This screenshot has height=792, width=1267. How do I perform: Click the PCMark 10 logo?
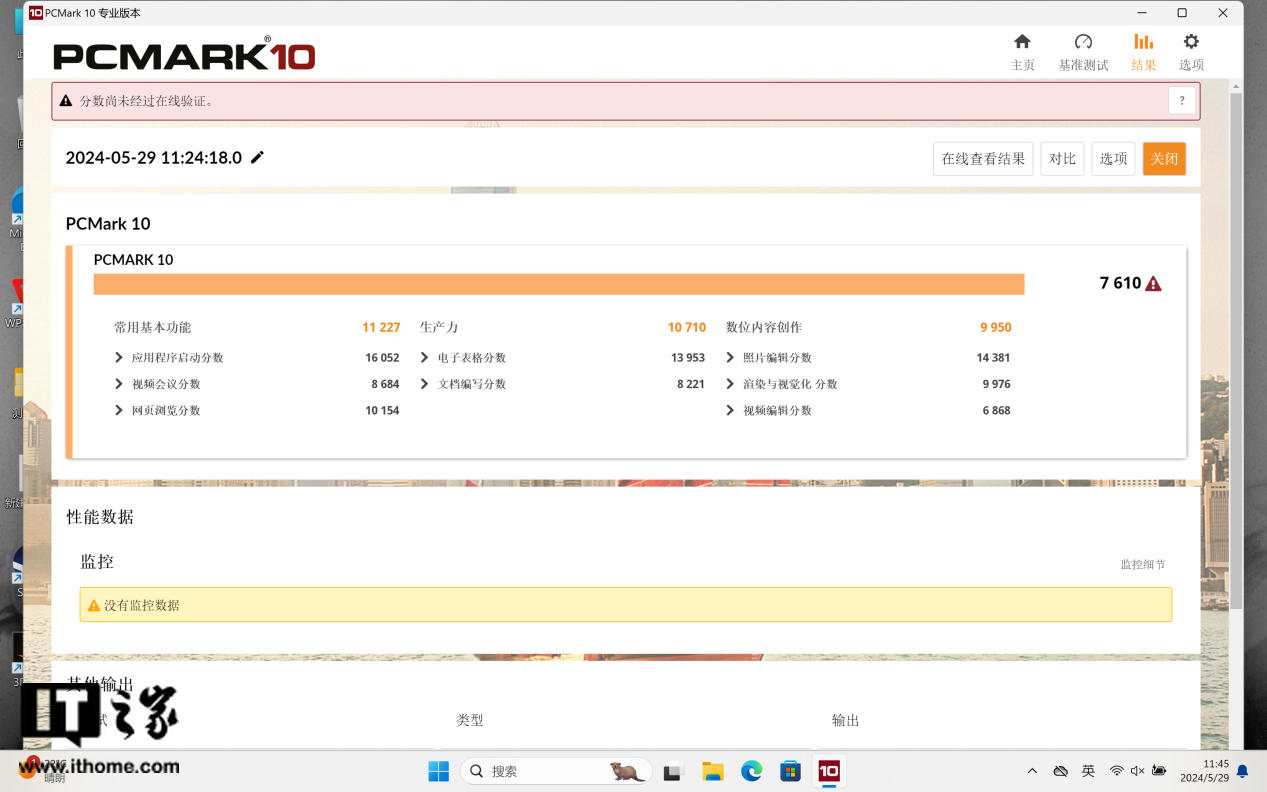tap(185, 55)
